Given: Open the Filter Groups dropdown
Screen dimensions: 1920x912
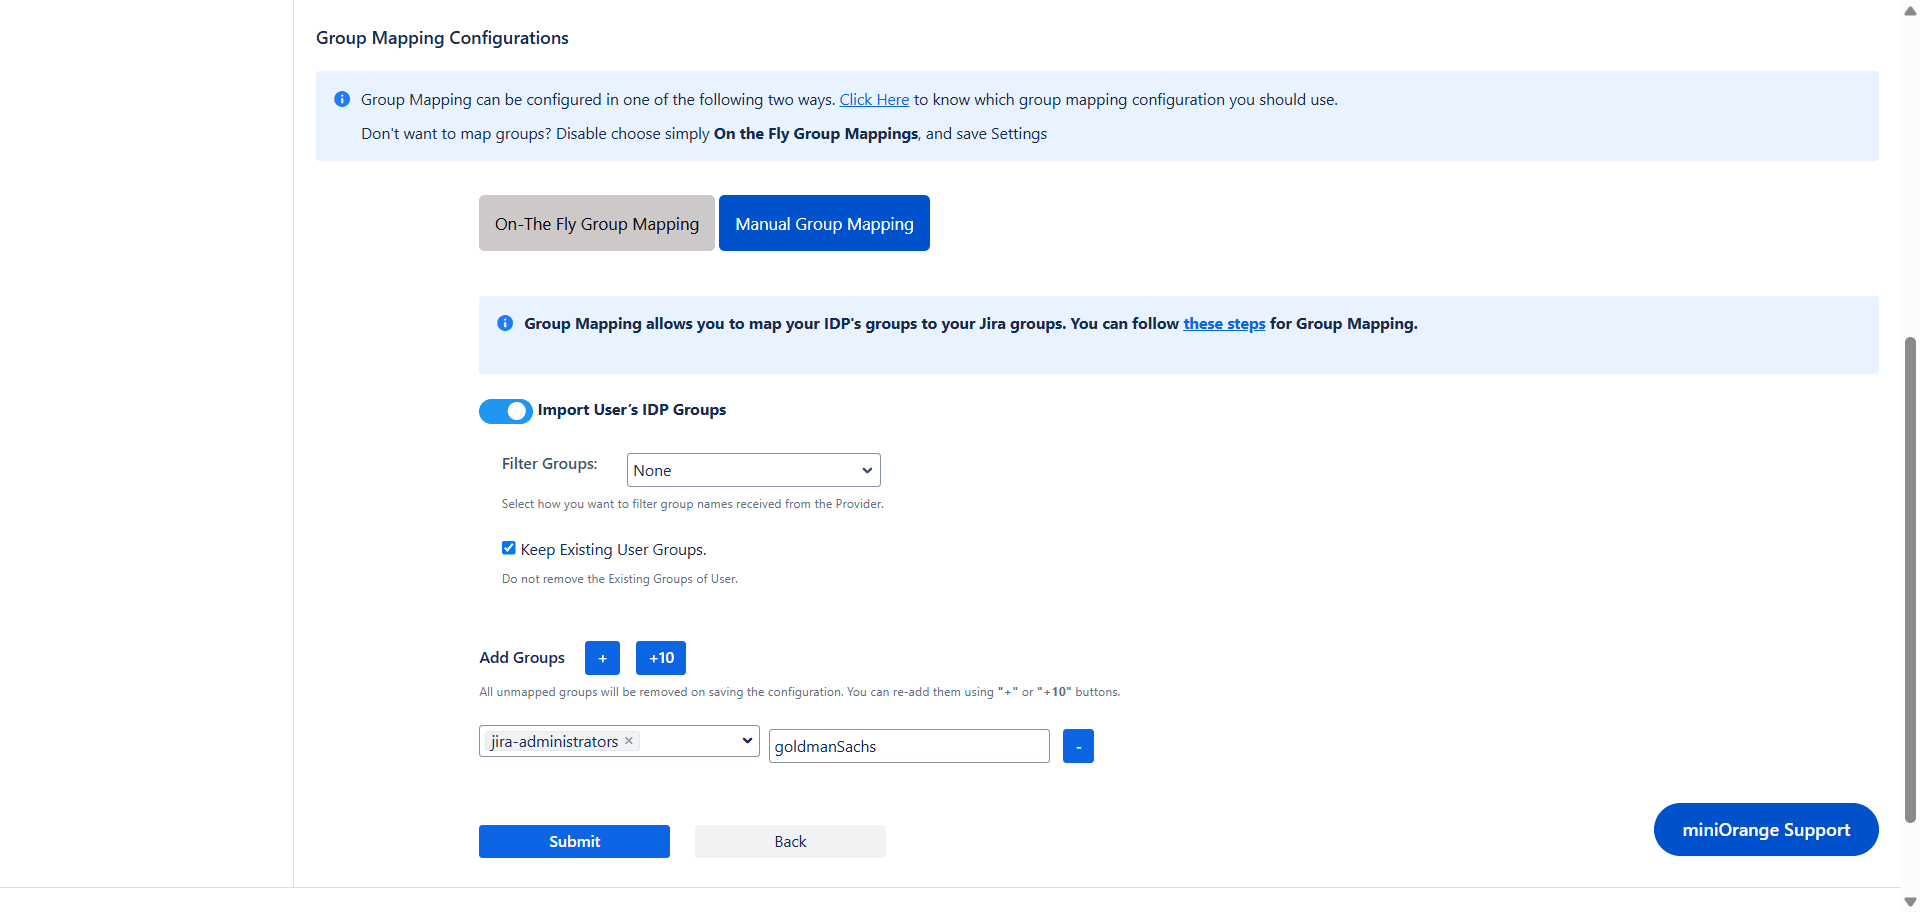Looking at the screenshot, I should point(753,470).
